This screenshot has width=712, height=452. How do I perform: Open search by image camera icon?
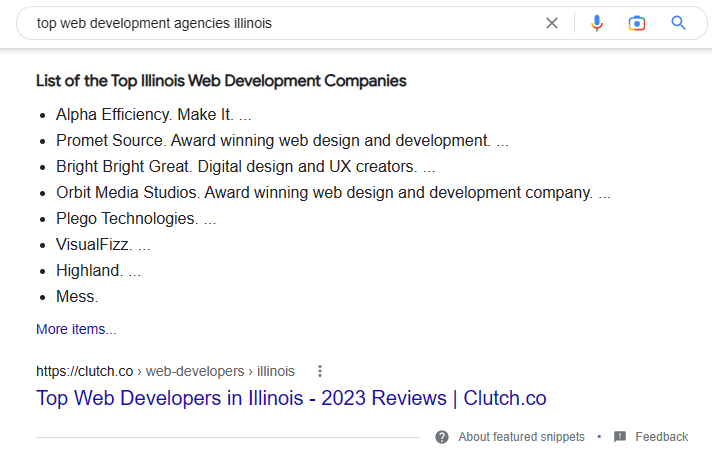pyautogui.click(x=637, y=23)
